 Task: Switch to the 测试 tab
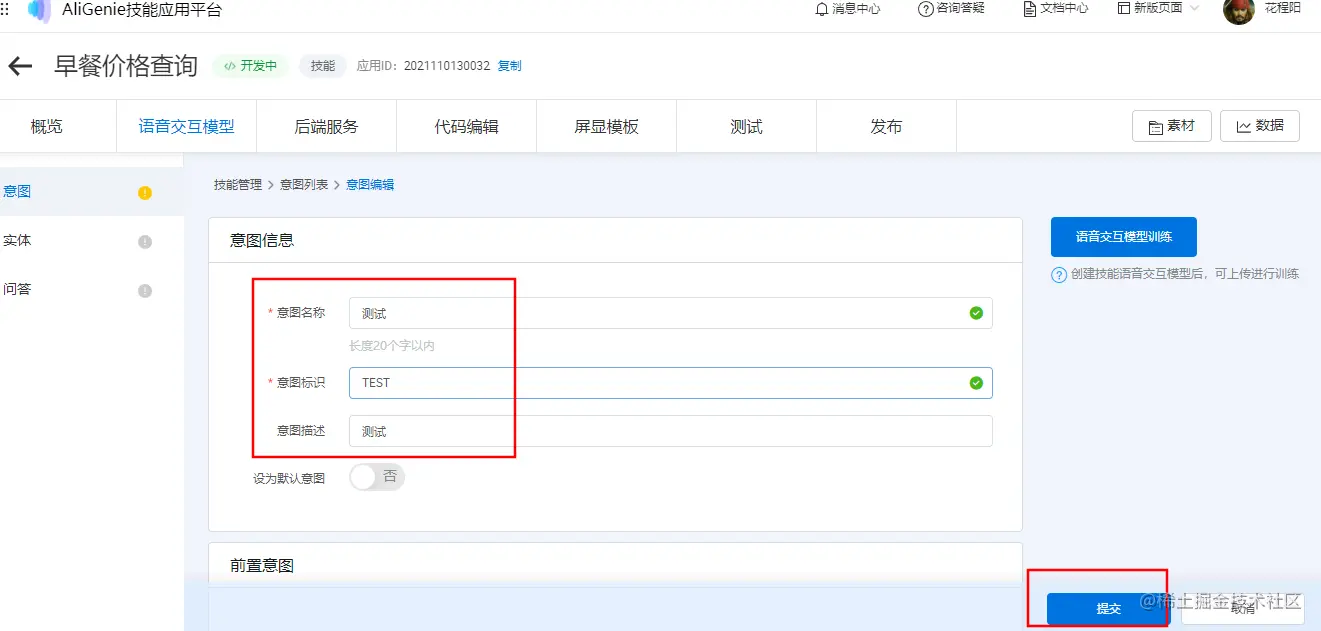(x=747, y=126)
